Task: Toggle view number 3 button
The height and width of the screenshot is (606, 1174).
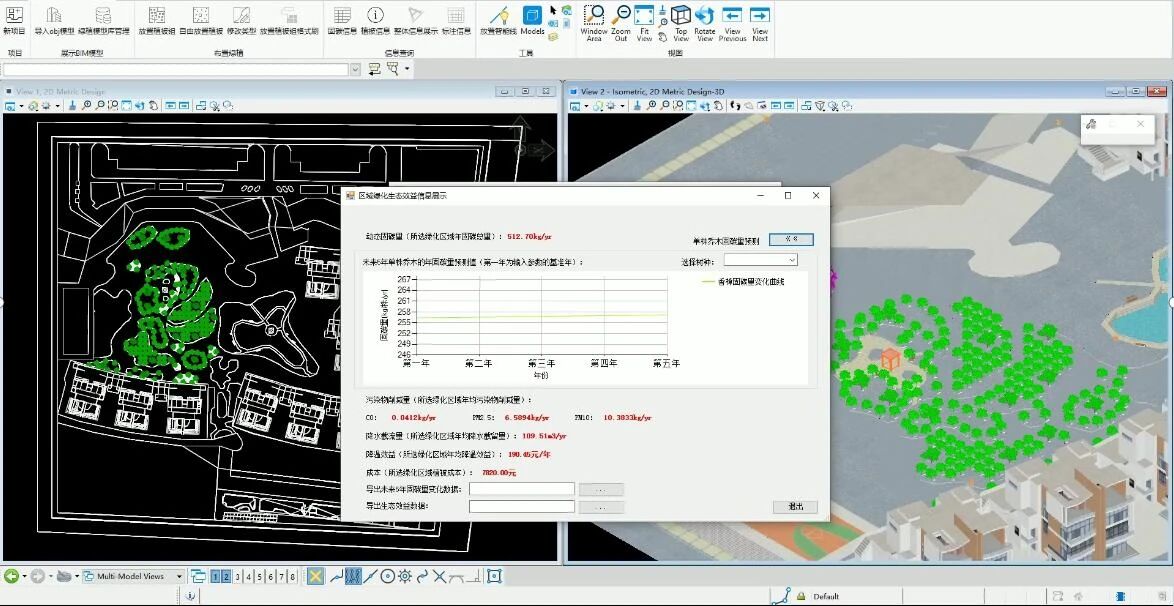Action: 238,577
